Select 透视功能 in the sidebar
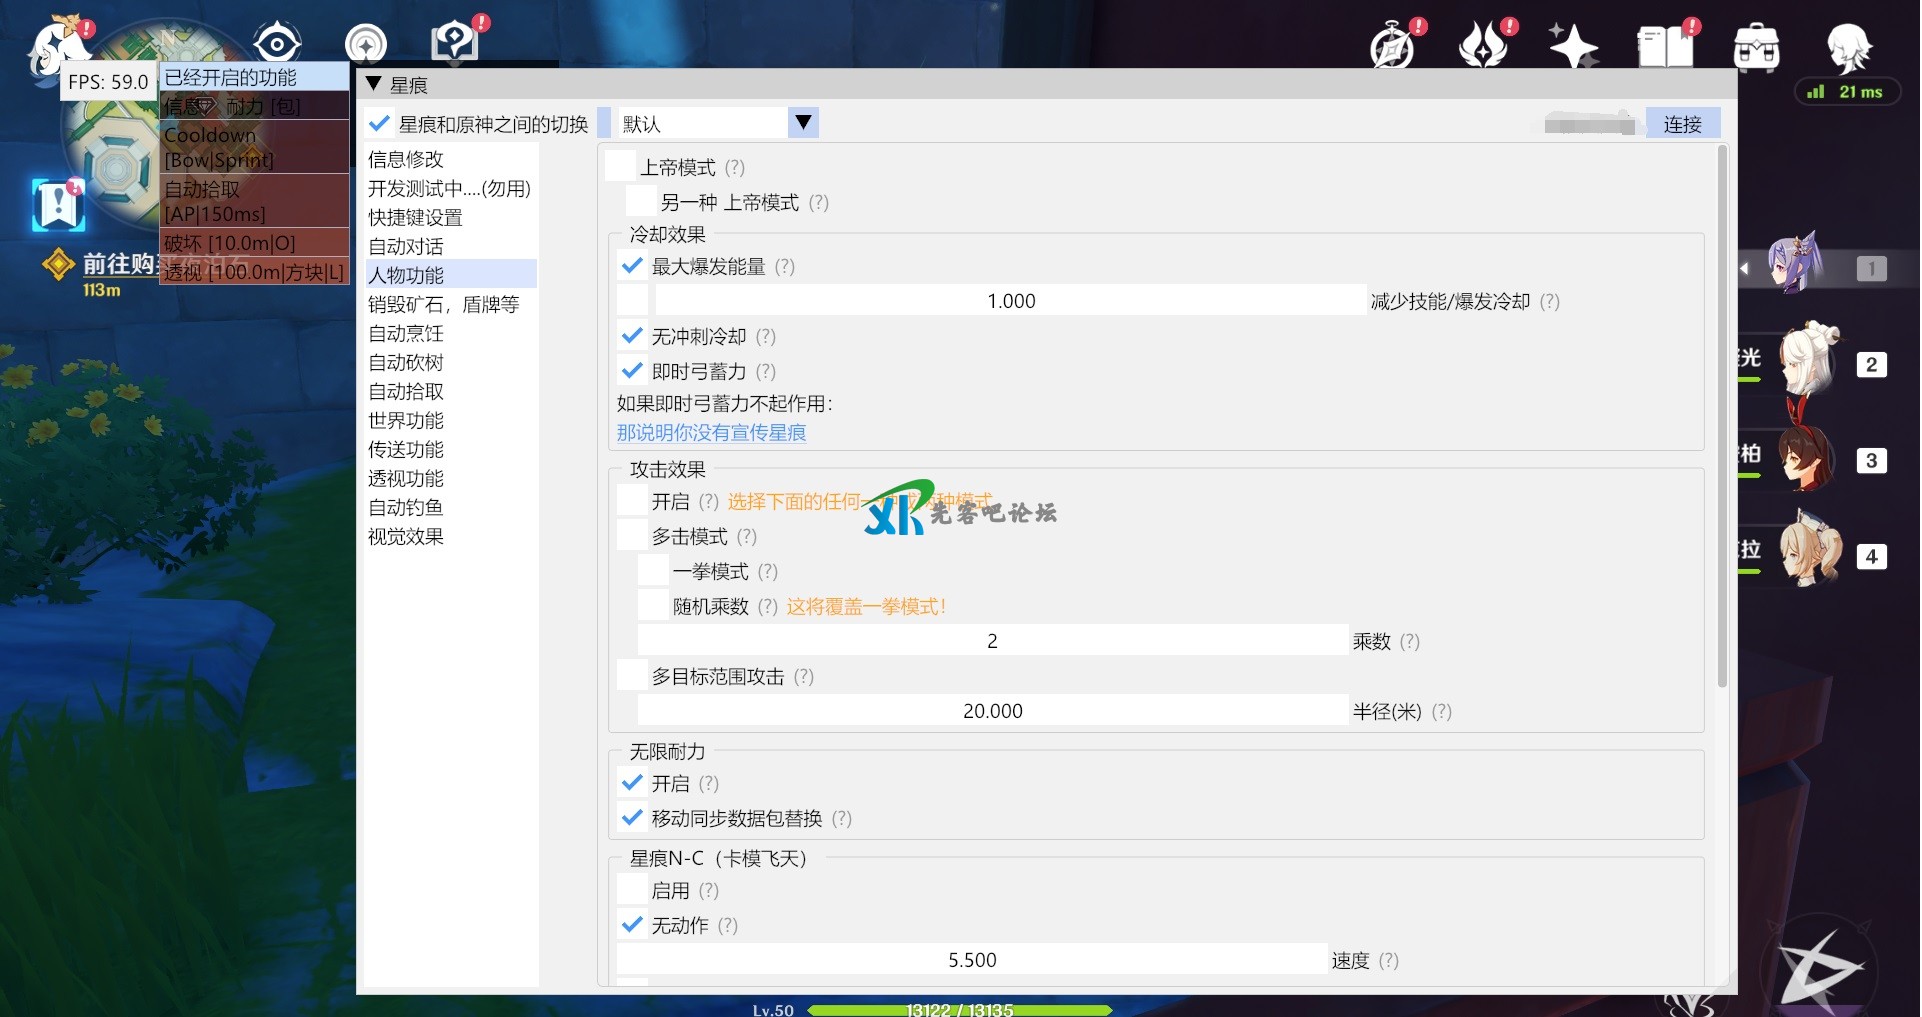Screen dimensions: 1922x1017 pos(406,478)
